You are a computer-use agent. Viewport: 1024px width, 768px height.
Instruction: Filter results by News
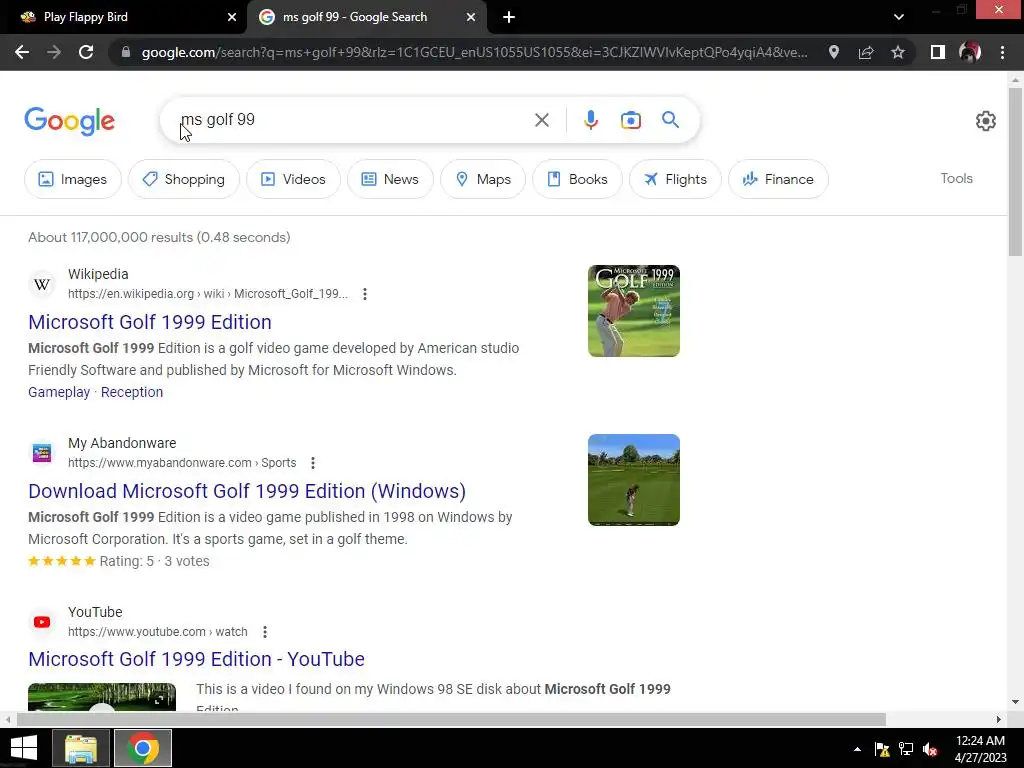[390, 179]
